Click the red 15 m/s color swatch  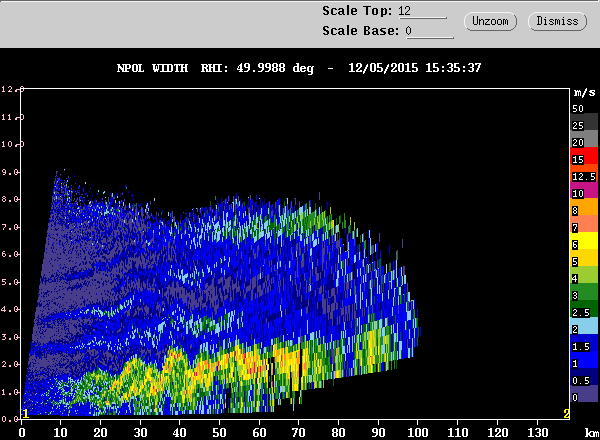pos(584,156)
